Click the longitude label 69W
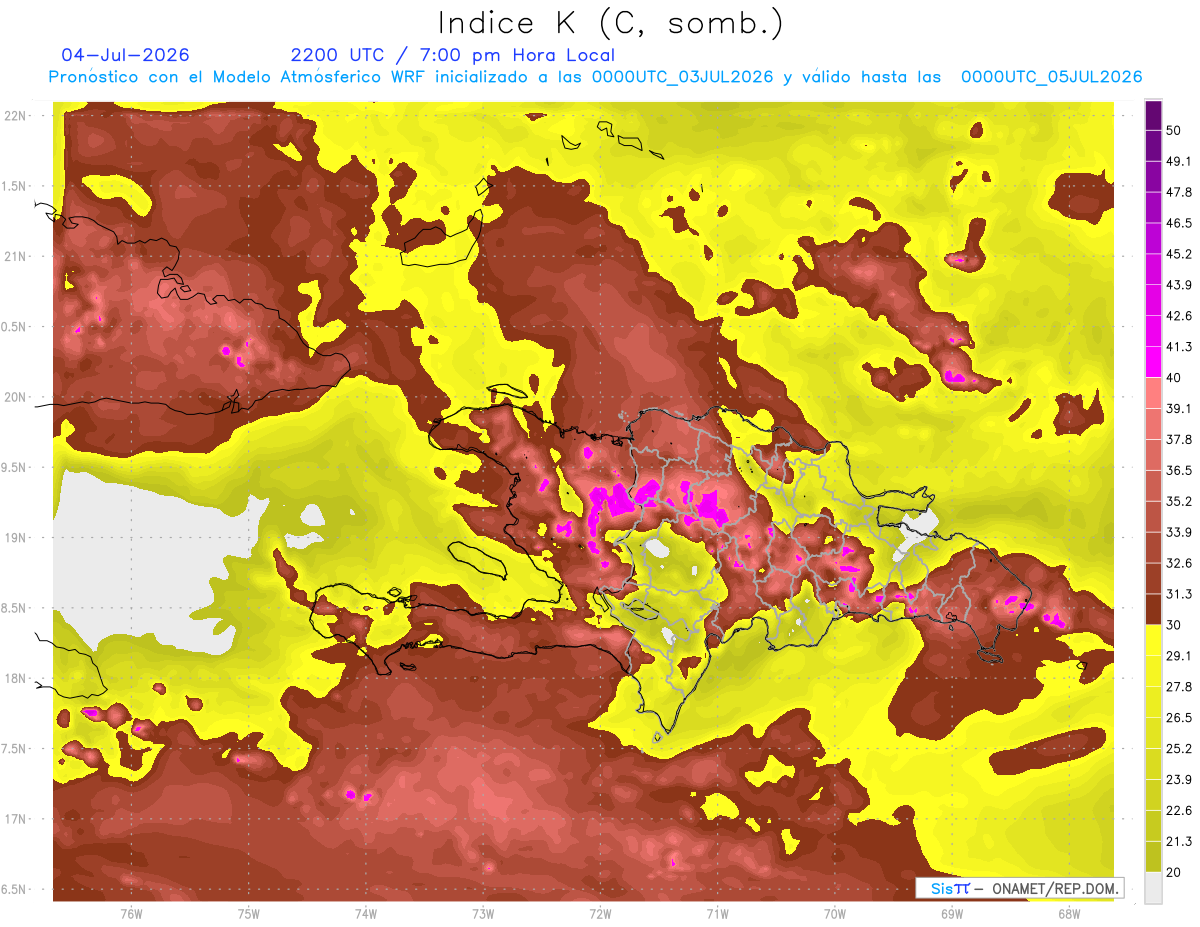The height and width of the screenshot is (927, 1200). [x=952, y=913]
